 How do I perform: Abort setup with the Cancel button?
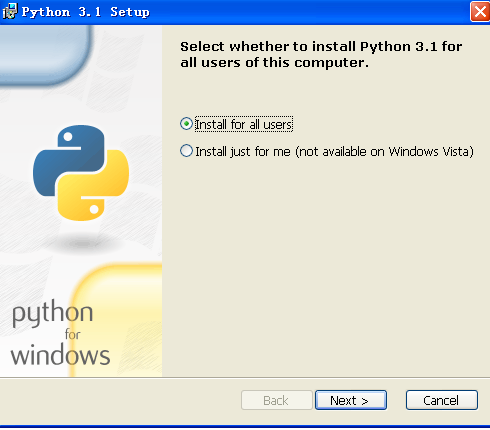point(442,400)
